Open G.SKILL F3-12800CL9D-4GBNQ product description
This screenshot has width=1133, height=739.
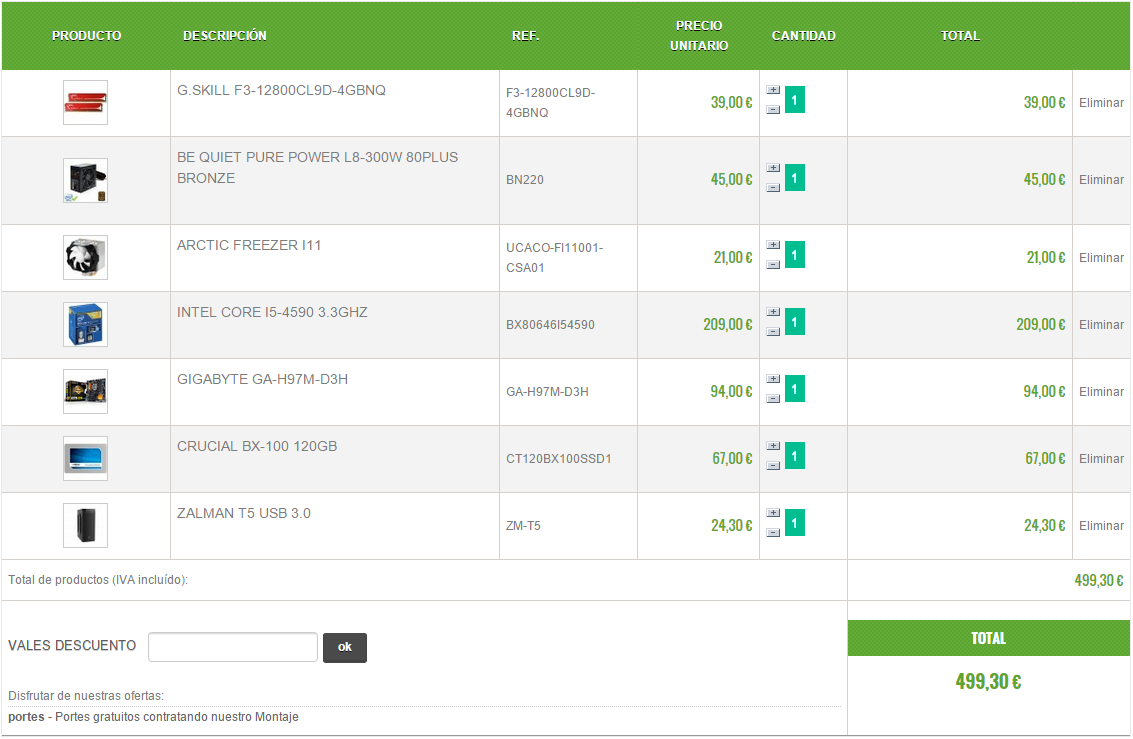(x=281, y=90)
